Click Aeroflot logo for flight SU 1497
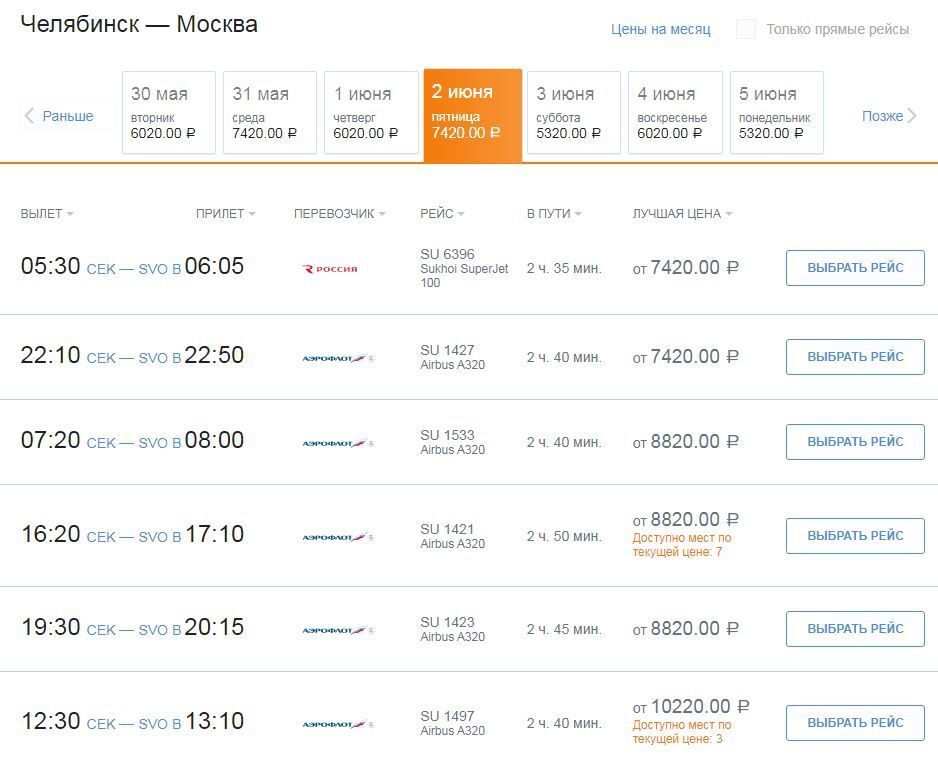This screenshot has width=938, height=757. tap(337, 724)
